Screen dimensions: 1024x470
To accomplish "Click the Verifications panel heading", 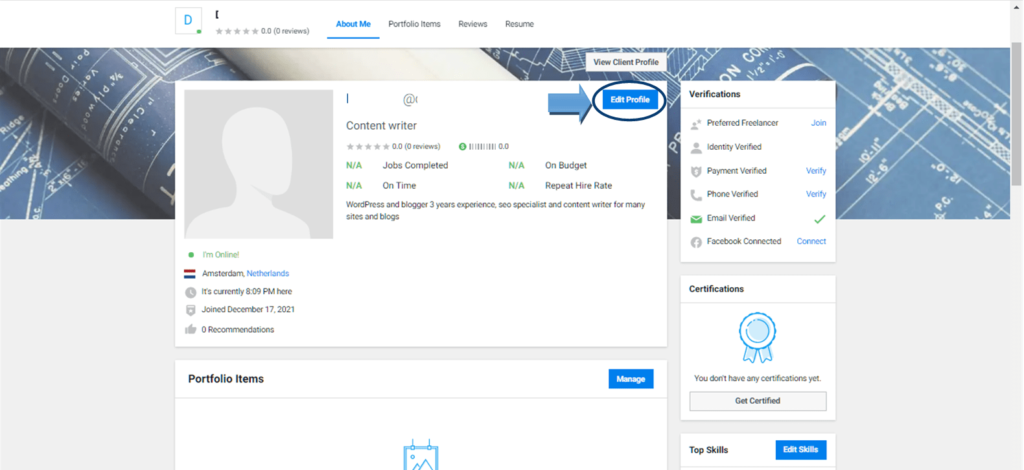I will click(714, 94).
